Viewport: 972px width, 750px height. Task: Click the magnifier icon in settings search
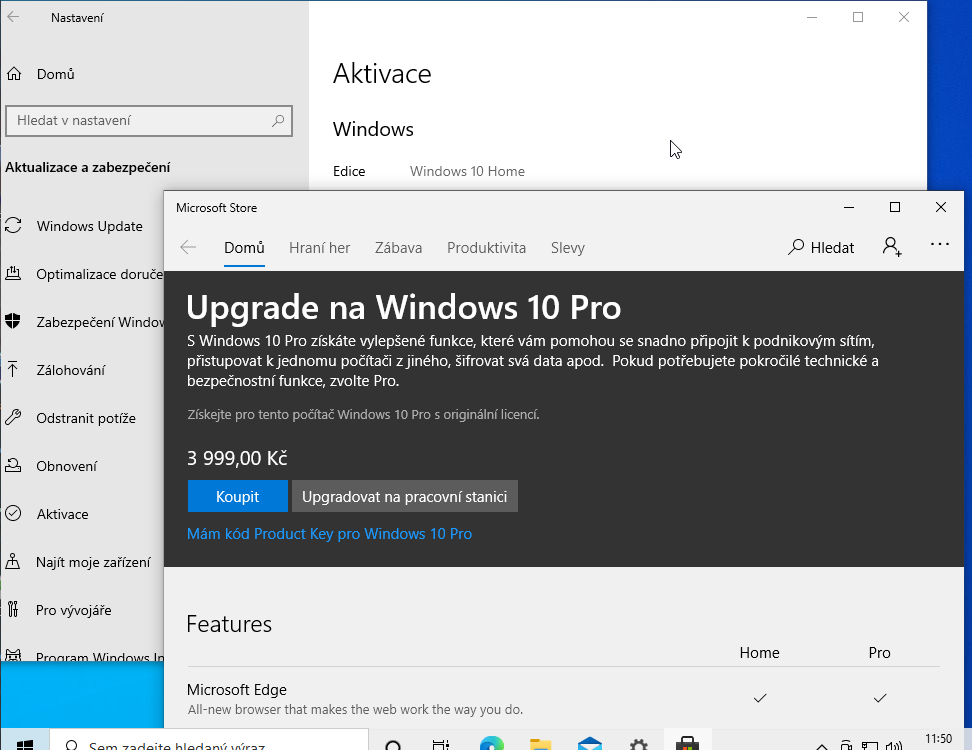[278, 121]
